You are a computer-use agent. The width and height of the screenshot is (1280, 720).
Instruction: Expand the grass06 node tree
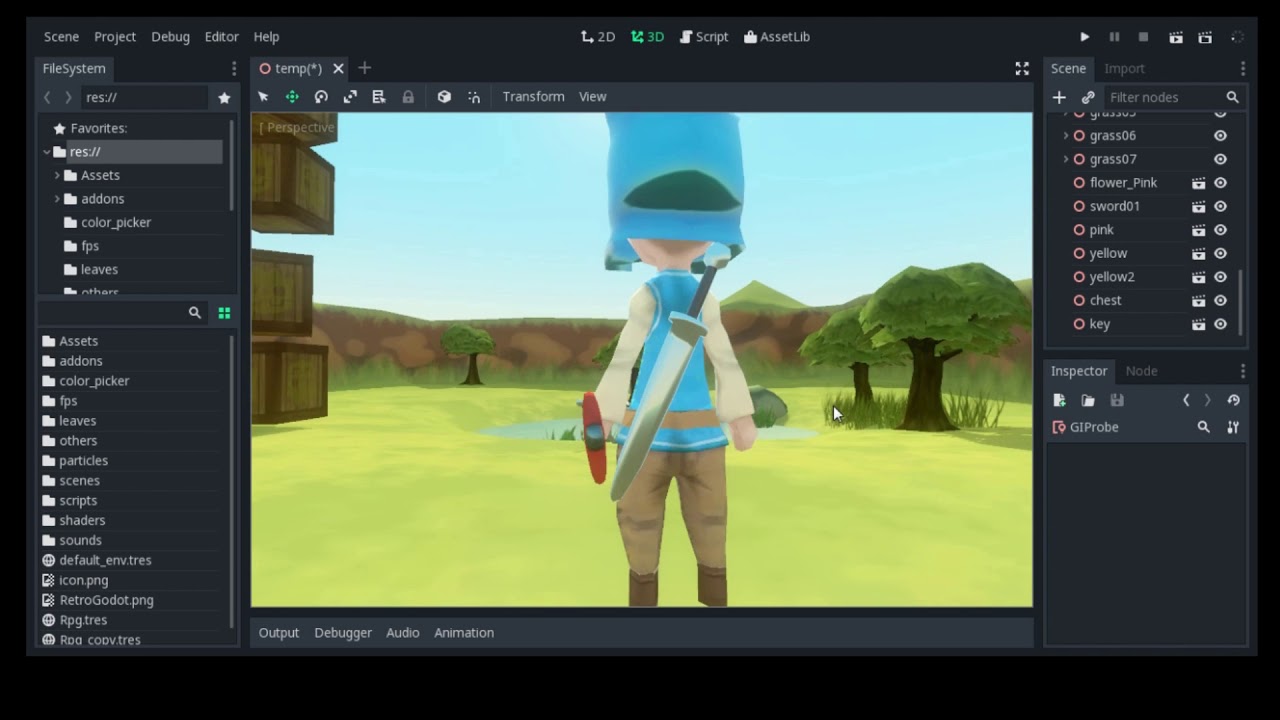(1065, 136)
